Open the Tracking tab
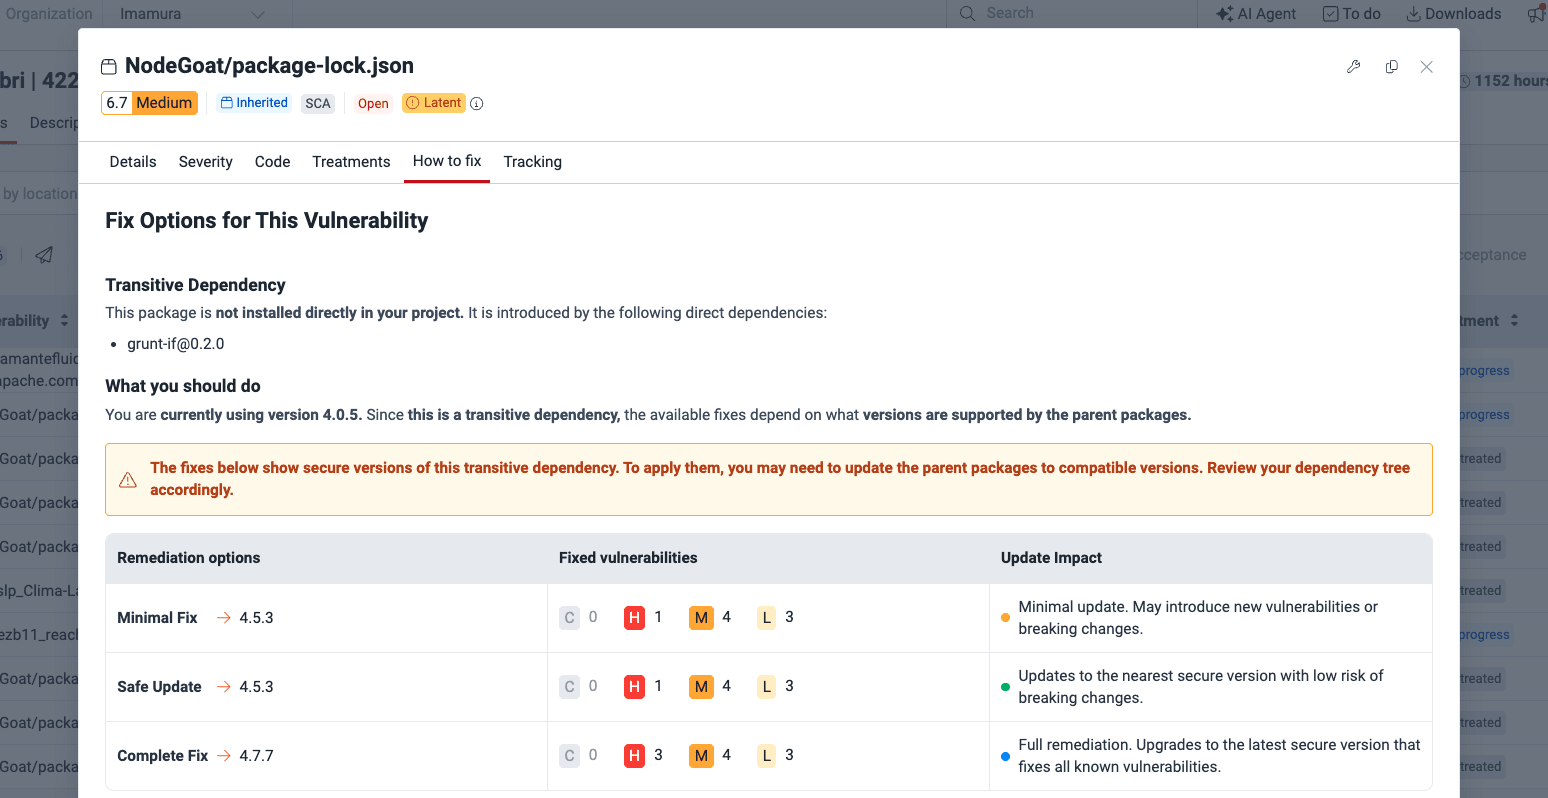Screen dimensions: 1548x798 (533, 162)
